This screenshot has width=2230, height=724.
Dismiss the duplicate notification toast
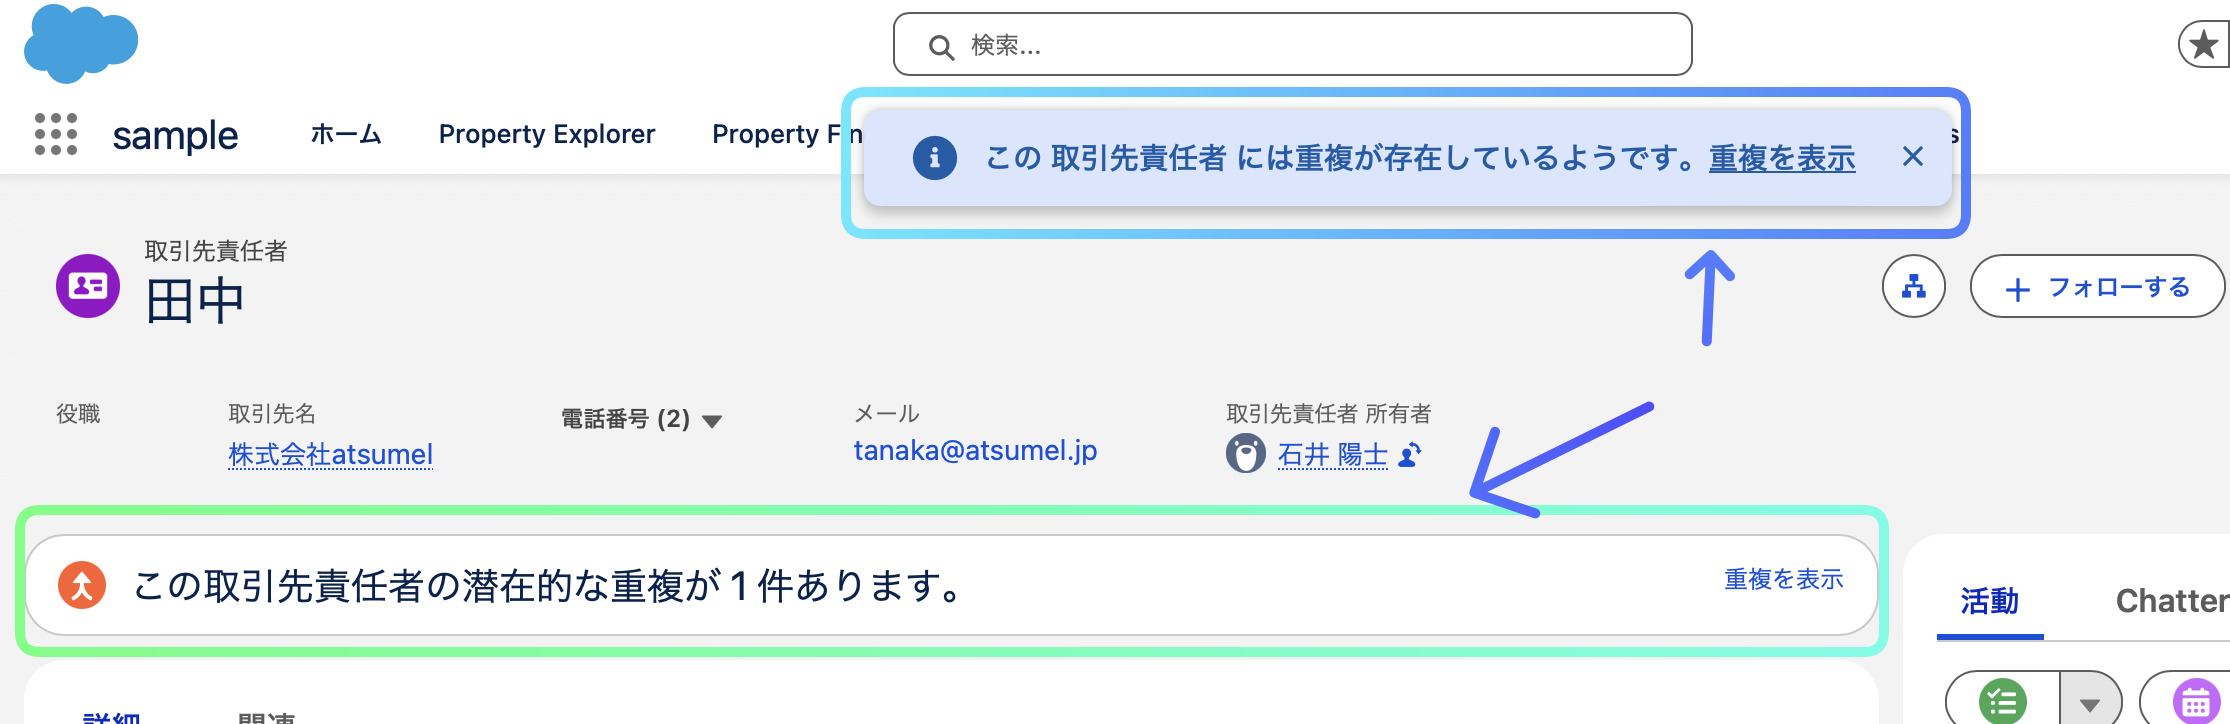(1913, 157)
